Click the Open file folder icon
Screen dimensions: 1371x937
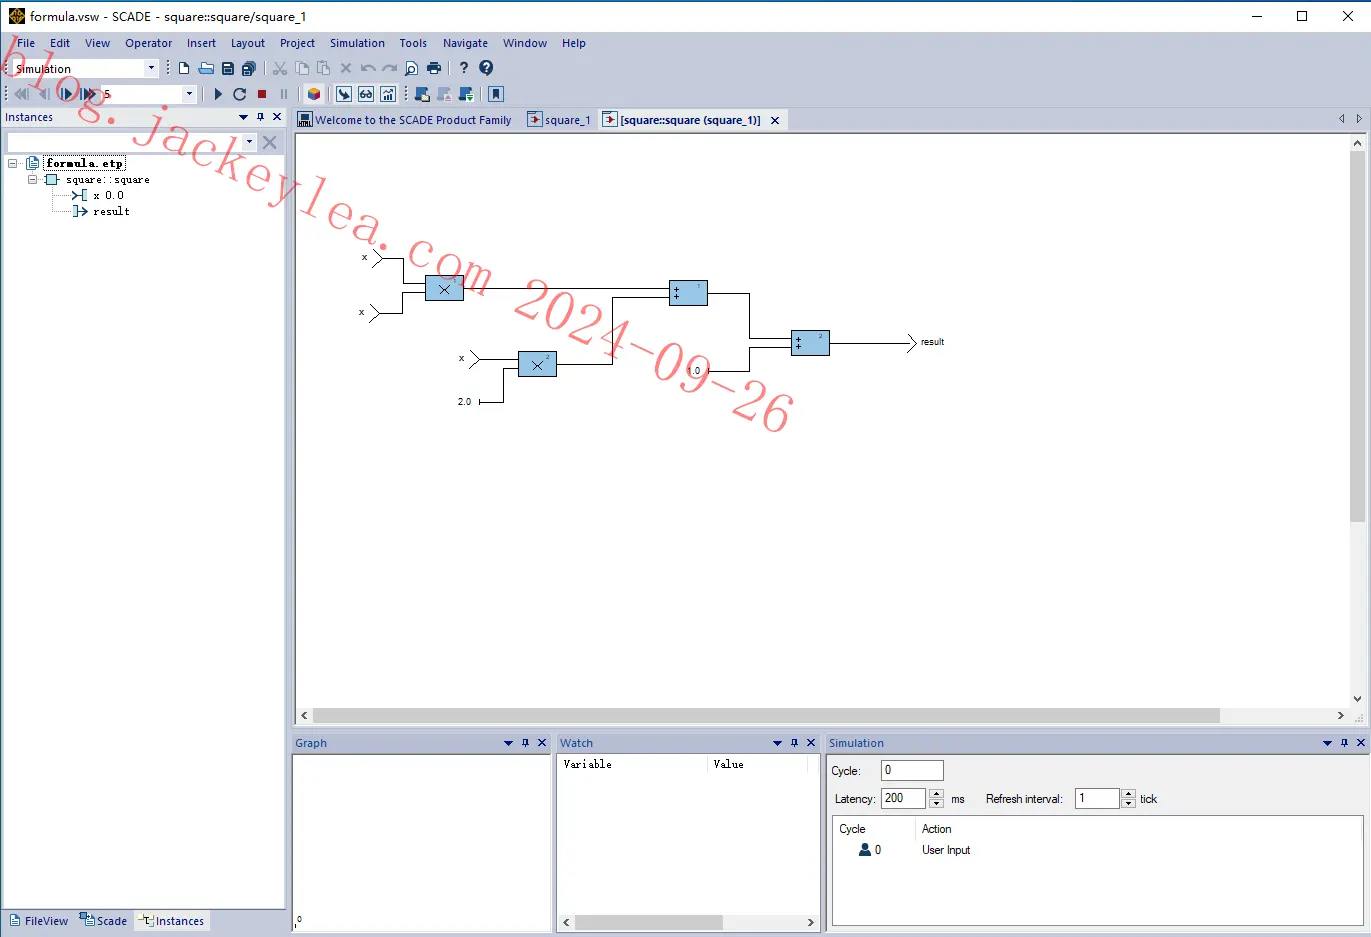coord(206,68)
